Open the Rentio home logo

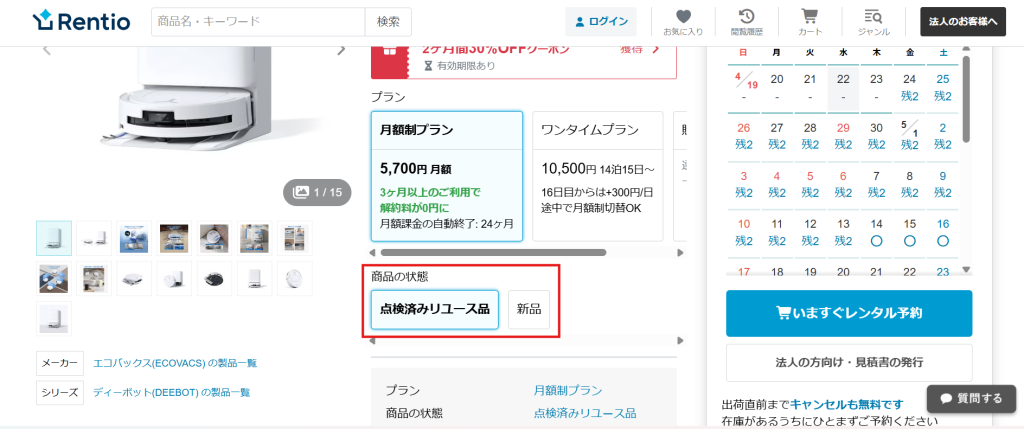(82, 22)
